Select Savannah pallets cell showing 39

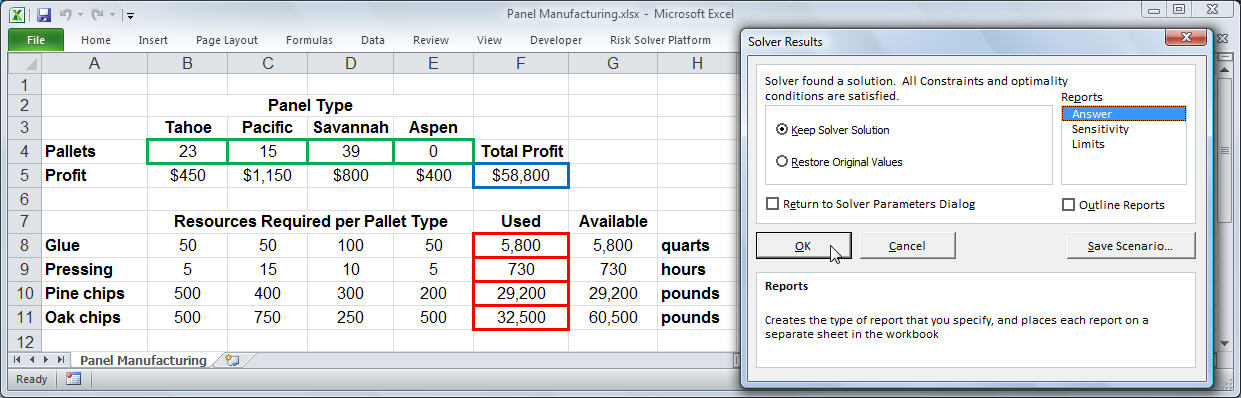[349, 151]
